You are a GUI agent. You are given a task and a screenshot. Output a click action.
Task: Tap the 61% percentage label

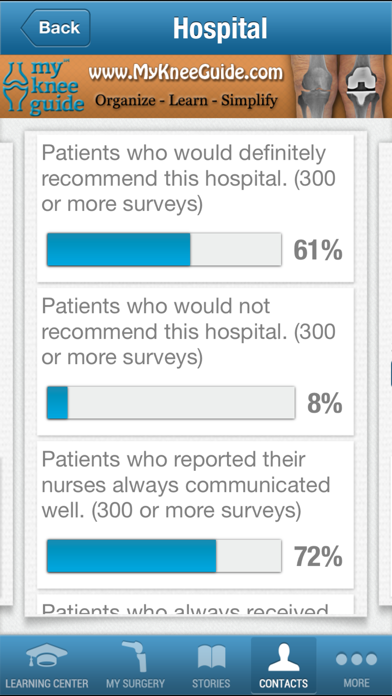[x=318, y=251]
